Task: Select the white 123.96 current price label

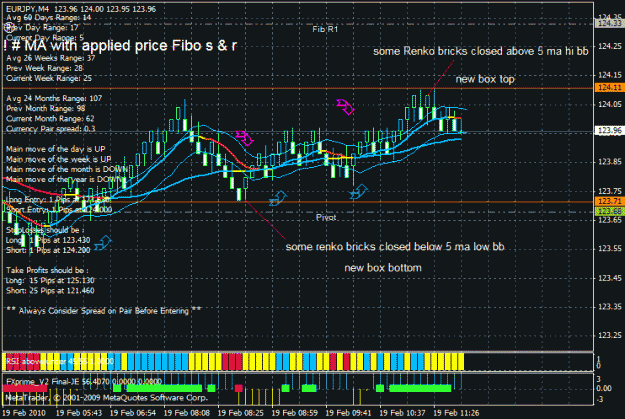Action: [x=609, y=130]
